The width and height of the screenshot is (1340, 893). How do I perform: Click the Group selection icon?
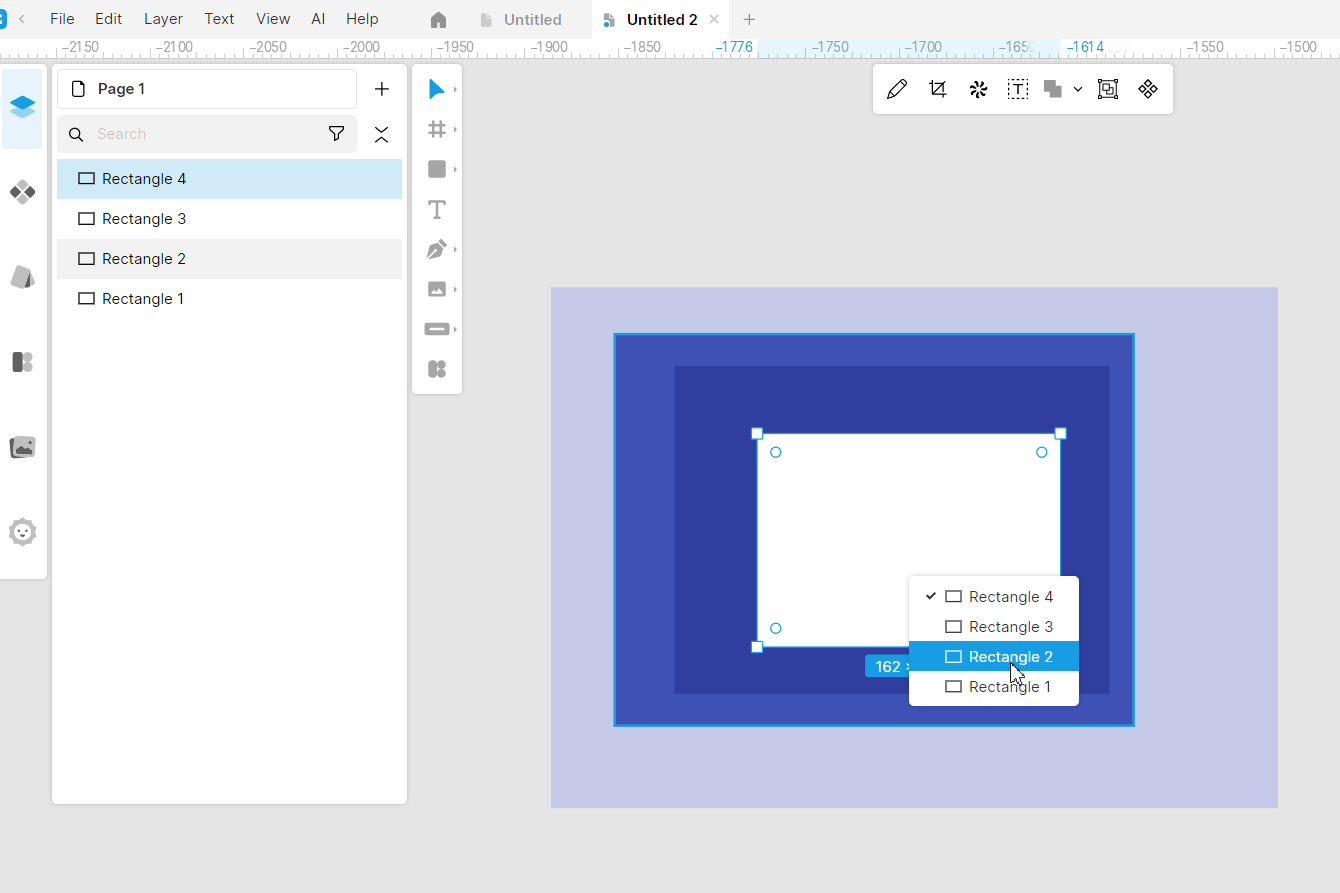tap(1108, 89)
